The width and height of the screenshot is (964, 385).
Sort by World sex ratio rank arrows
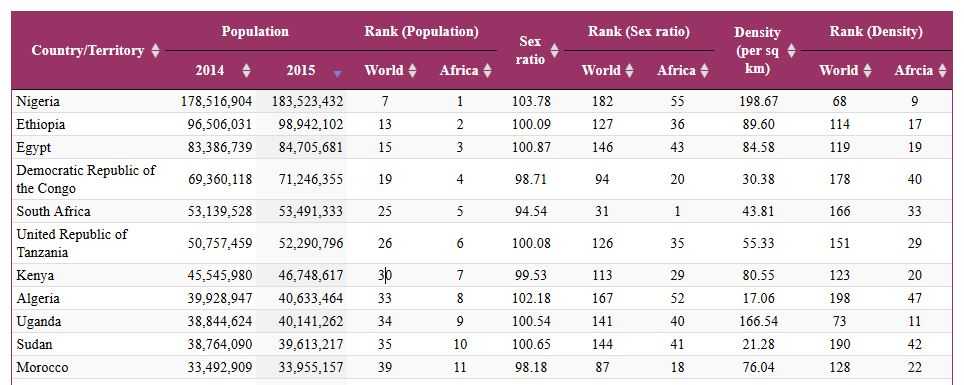click(629, 70)
